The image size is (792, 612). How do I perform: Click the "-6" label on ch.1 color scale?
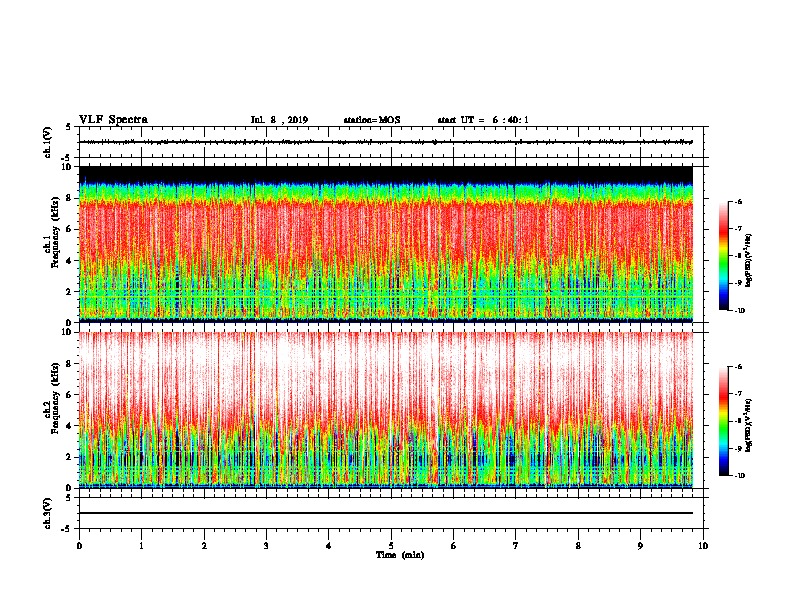click(737, 201)
